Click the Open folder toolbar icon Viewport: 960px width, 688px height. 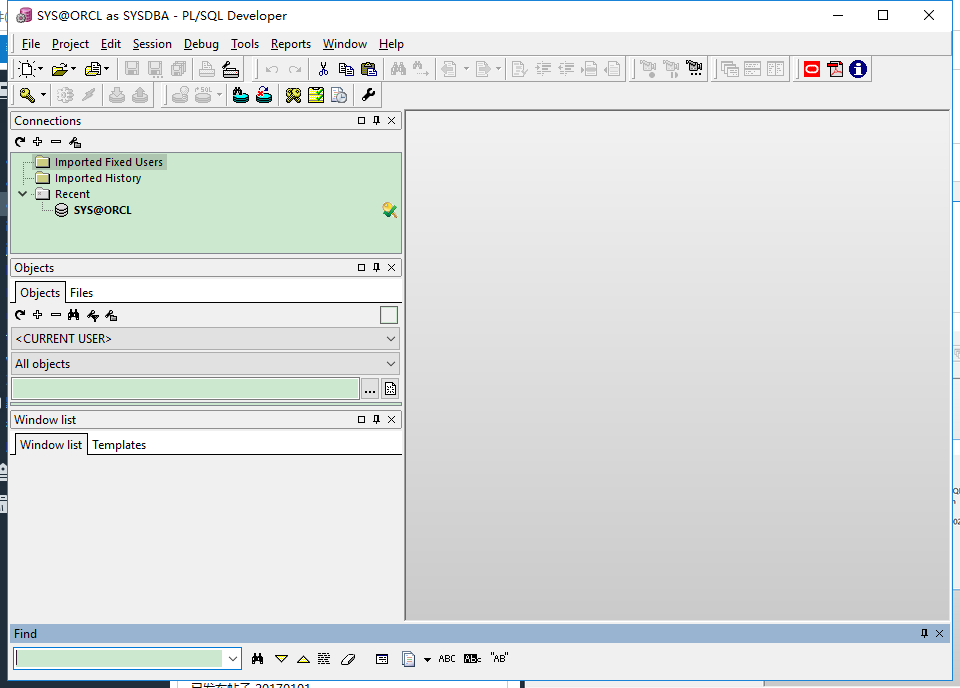click(59, 69)
